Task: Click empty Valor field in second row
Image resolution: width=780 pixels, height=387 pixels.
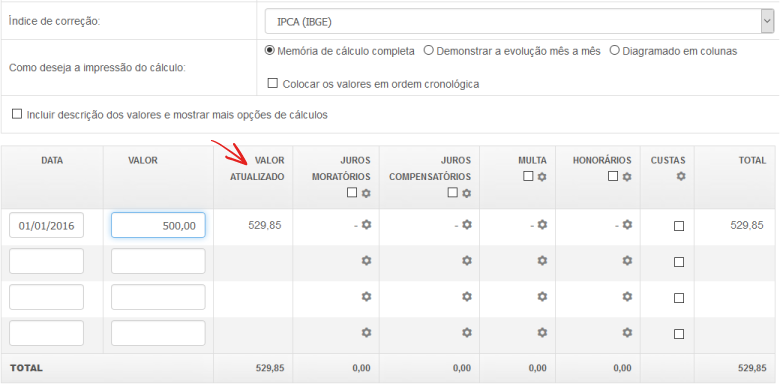Action: point(158,261)
